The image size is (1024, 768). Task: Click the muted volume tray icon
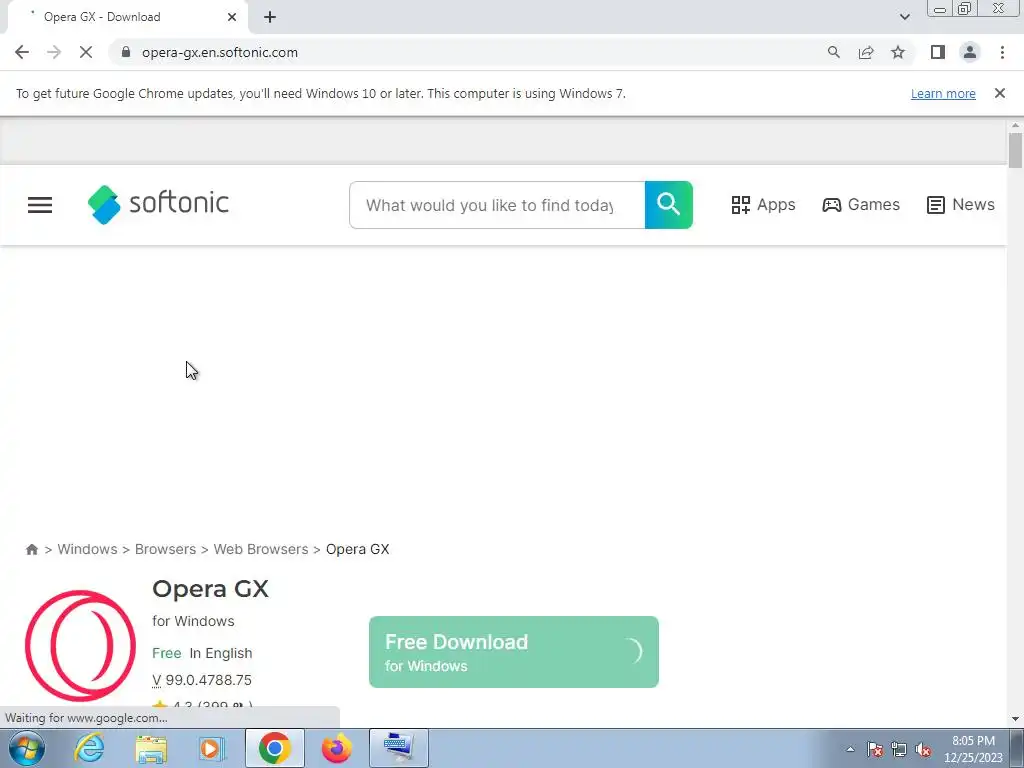point(923,749)
